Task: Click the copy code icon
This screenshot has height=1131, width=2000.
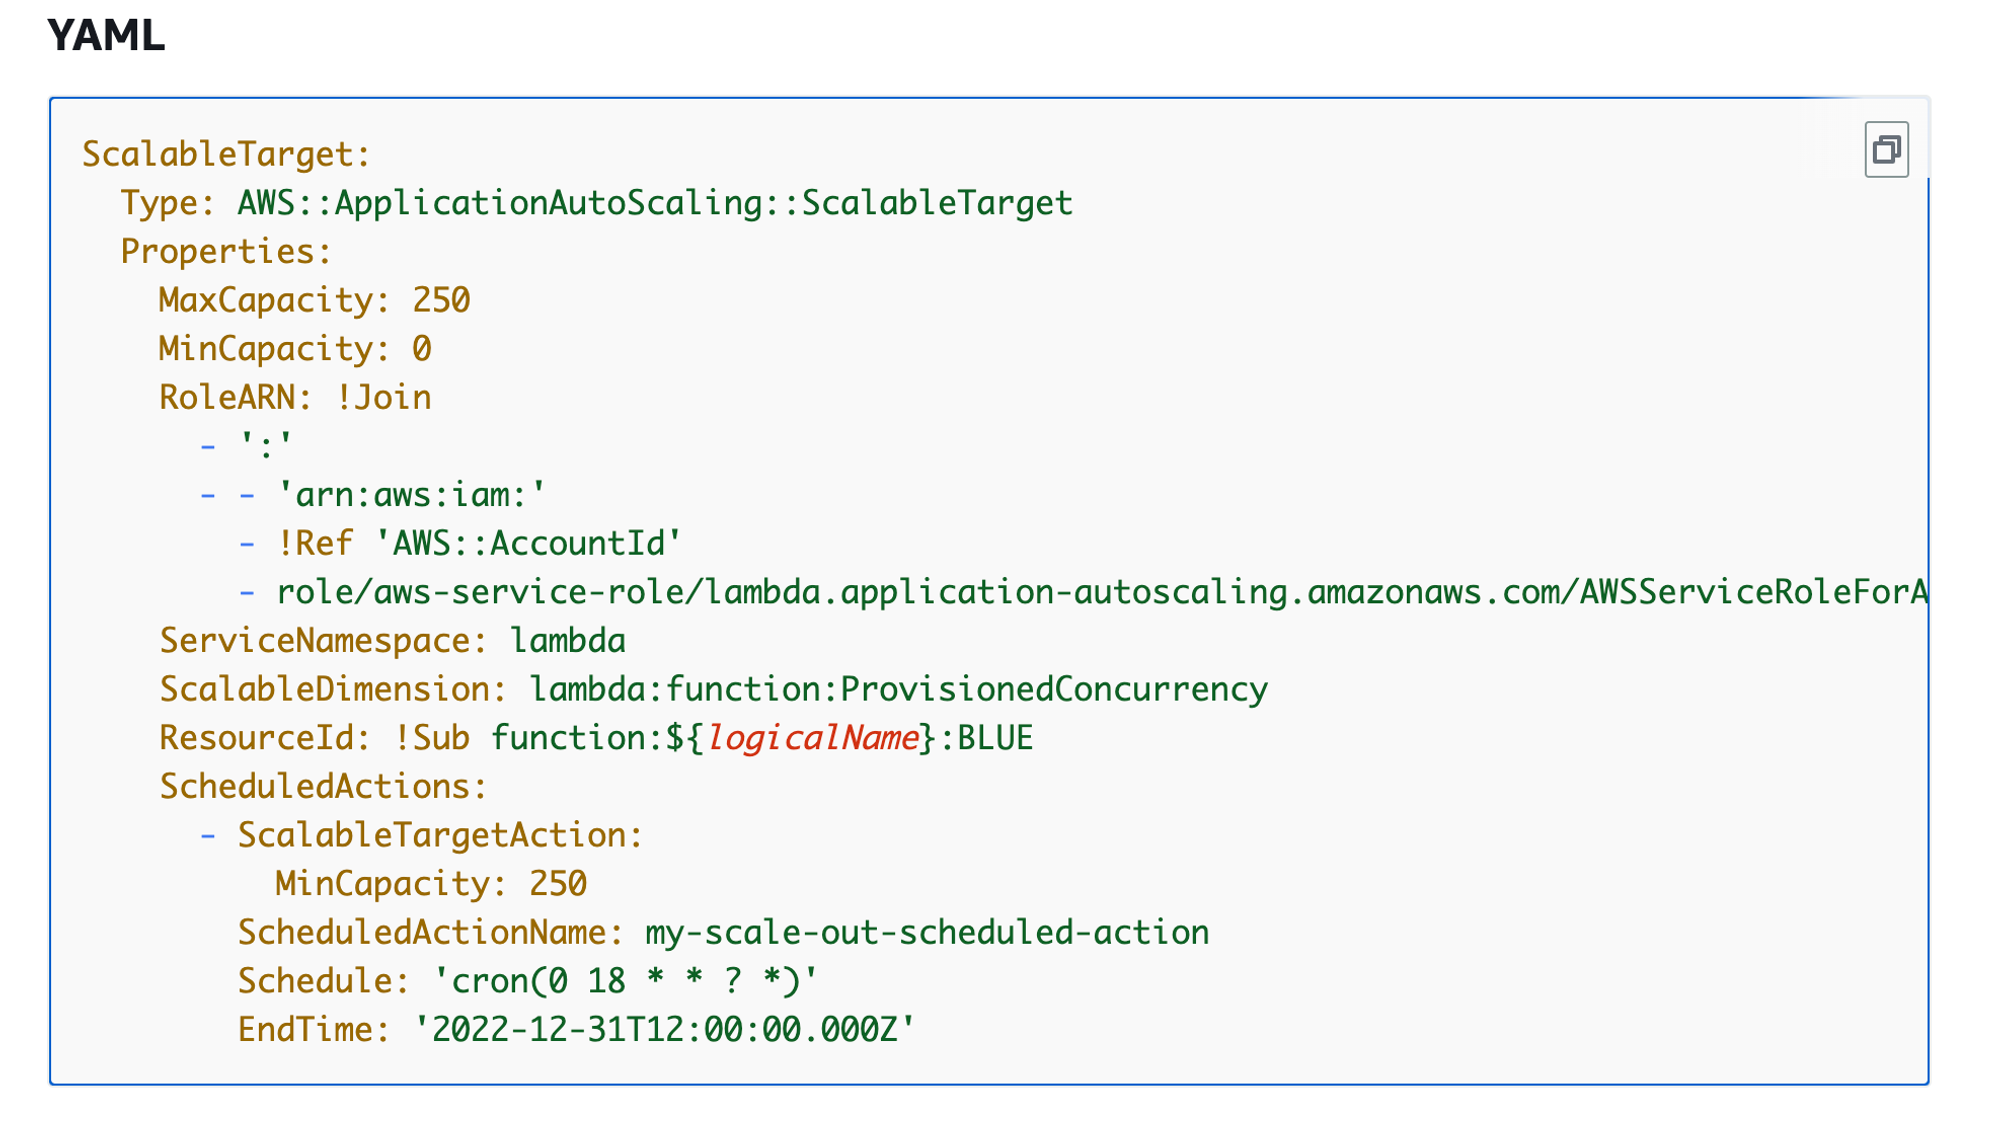Action: 1885,150
